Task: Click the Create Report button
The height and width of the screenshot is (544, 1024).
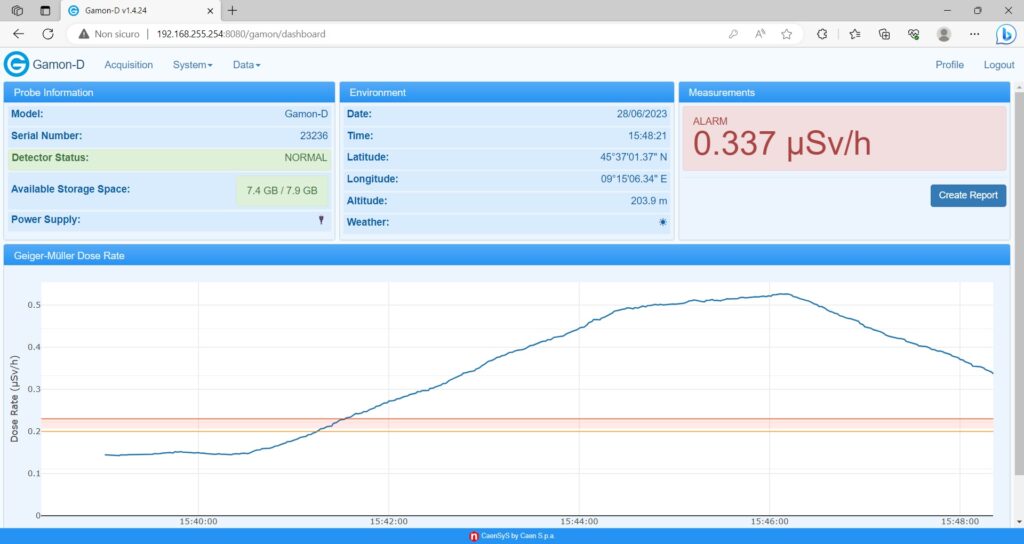Action: pyautogui.click(x=968, y=195)
